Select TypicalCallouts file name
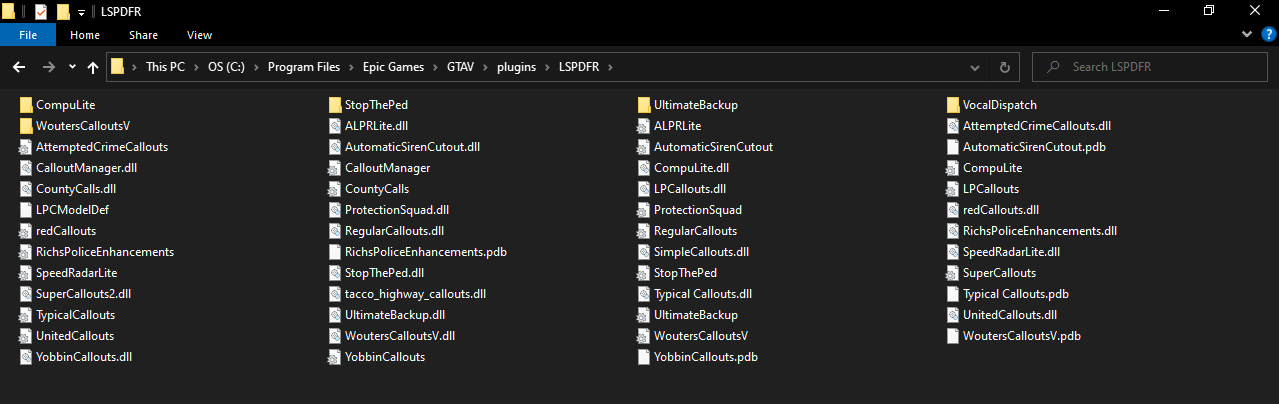This screenshot has width=1279, height=404. coord(75,315)
